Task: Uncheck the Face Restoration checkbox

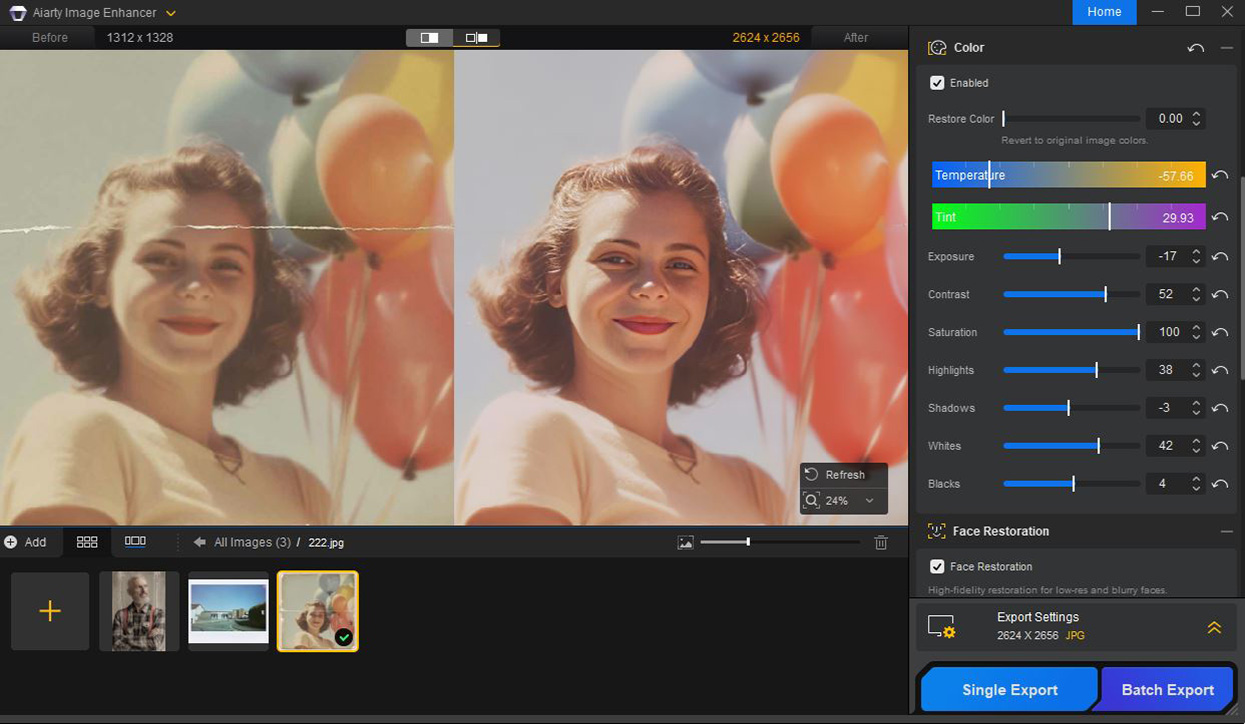Action: coord(937,567)
